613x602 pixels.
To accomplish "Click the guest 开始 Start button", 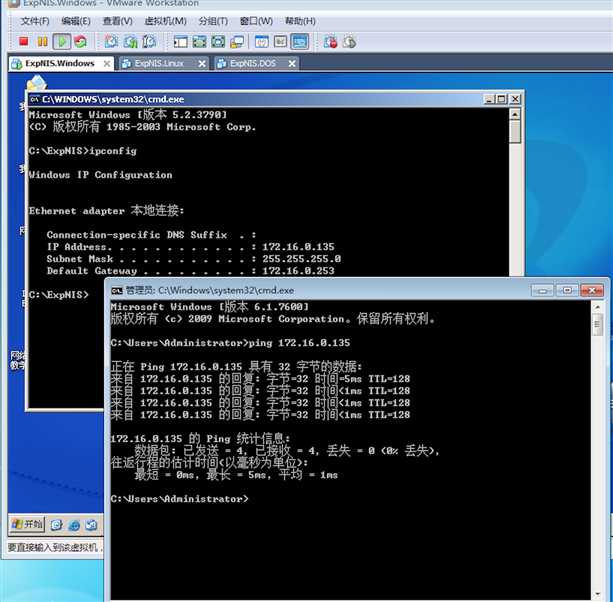I will 27,524.
